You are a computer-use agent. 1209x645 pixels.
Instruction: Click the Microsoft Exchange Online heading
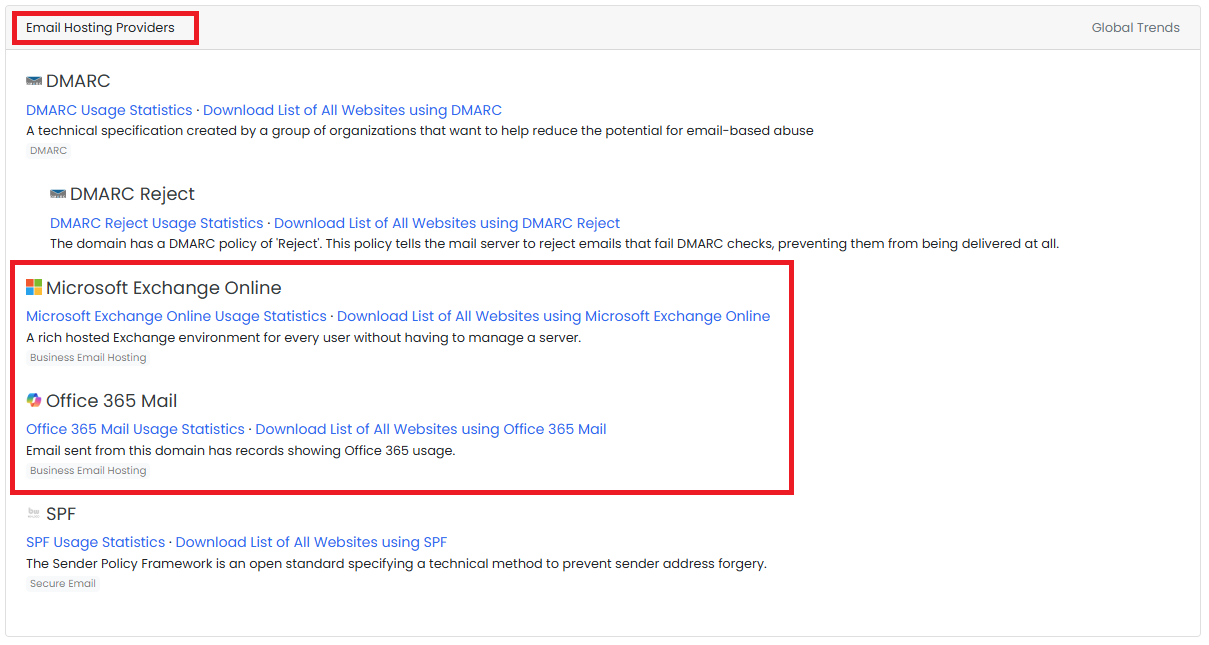click(x=164, y=288)
